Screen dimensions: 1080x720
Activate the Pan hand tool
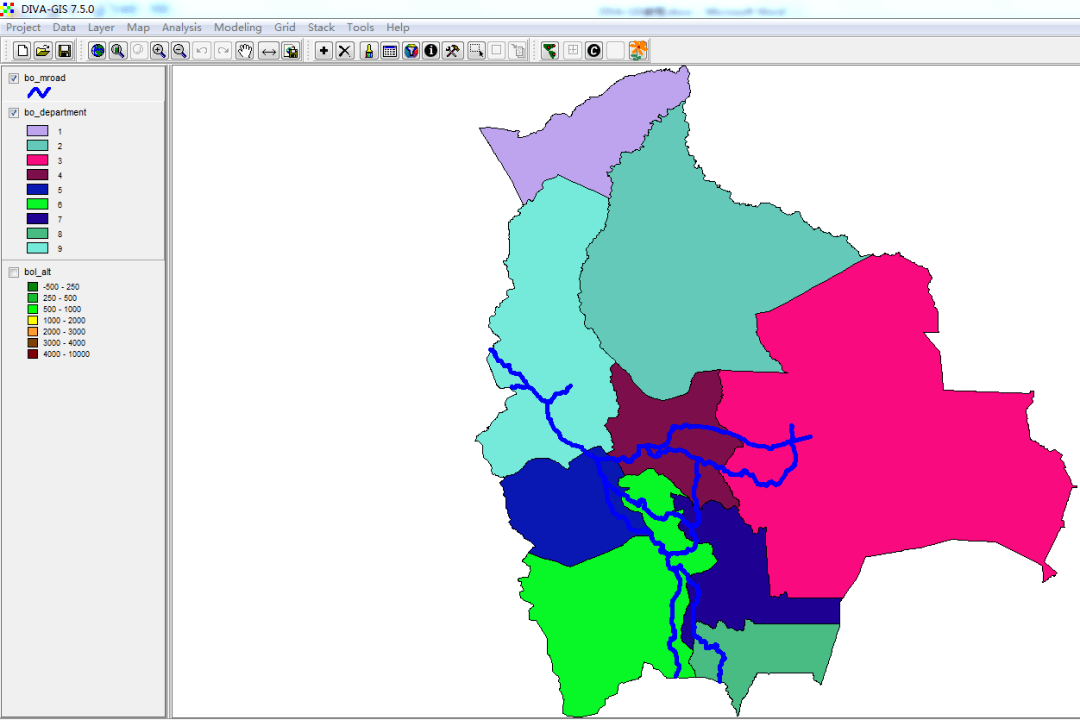click(245, 51)
